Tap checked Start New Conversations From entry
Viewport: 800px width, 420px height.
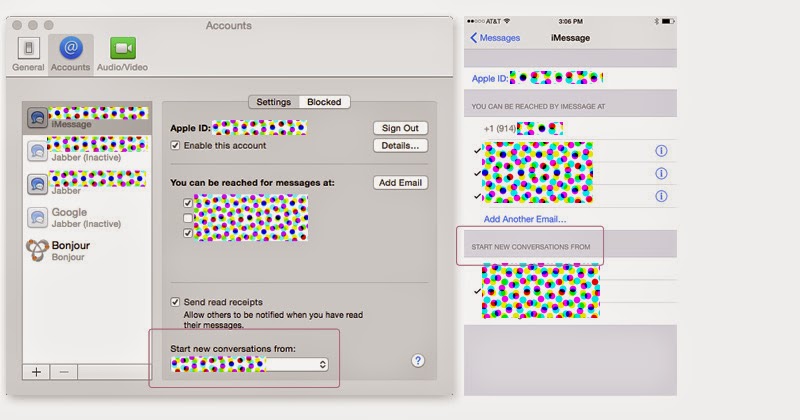coord(570,291)
